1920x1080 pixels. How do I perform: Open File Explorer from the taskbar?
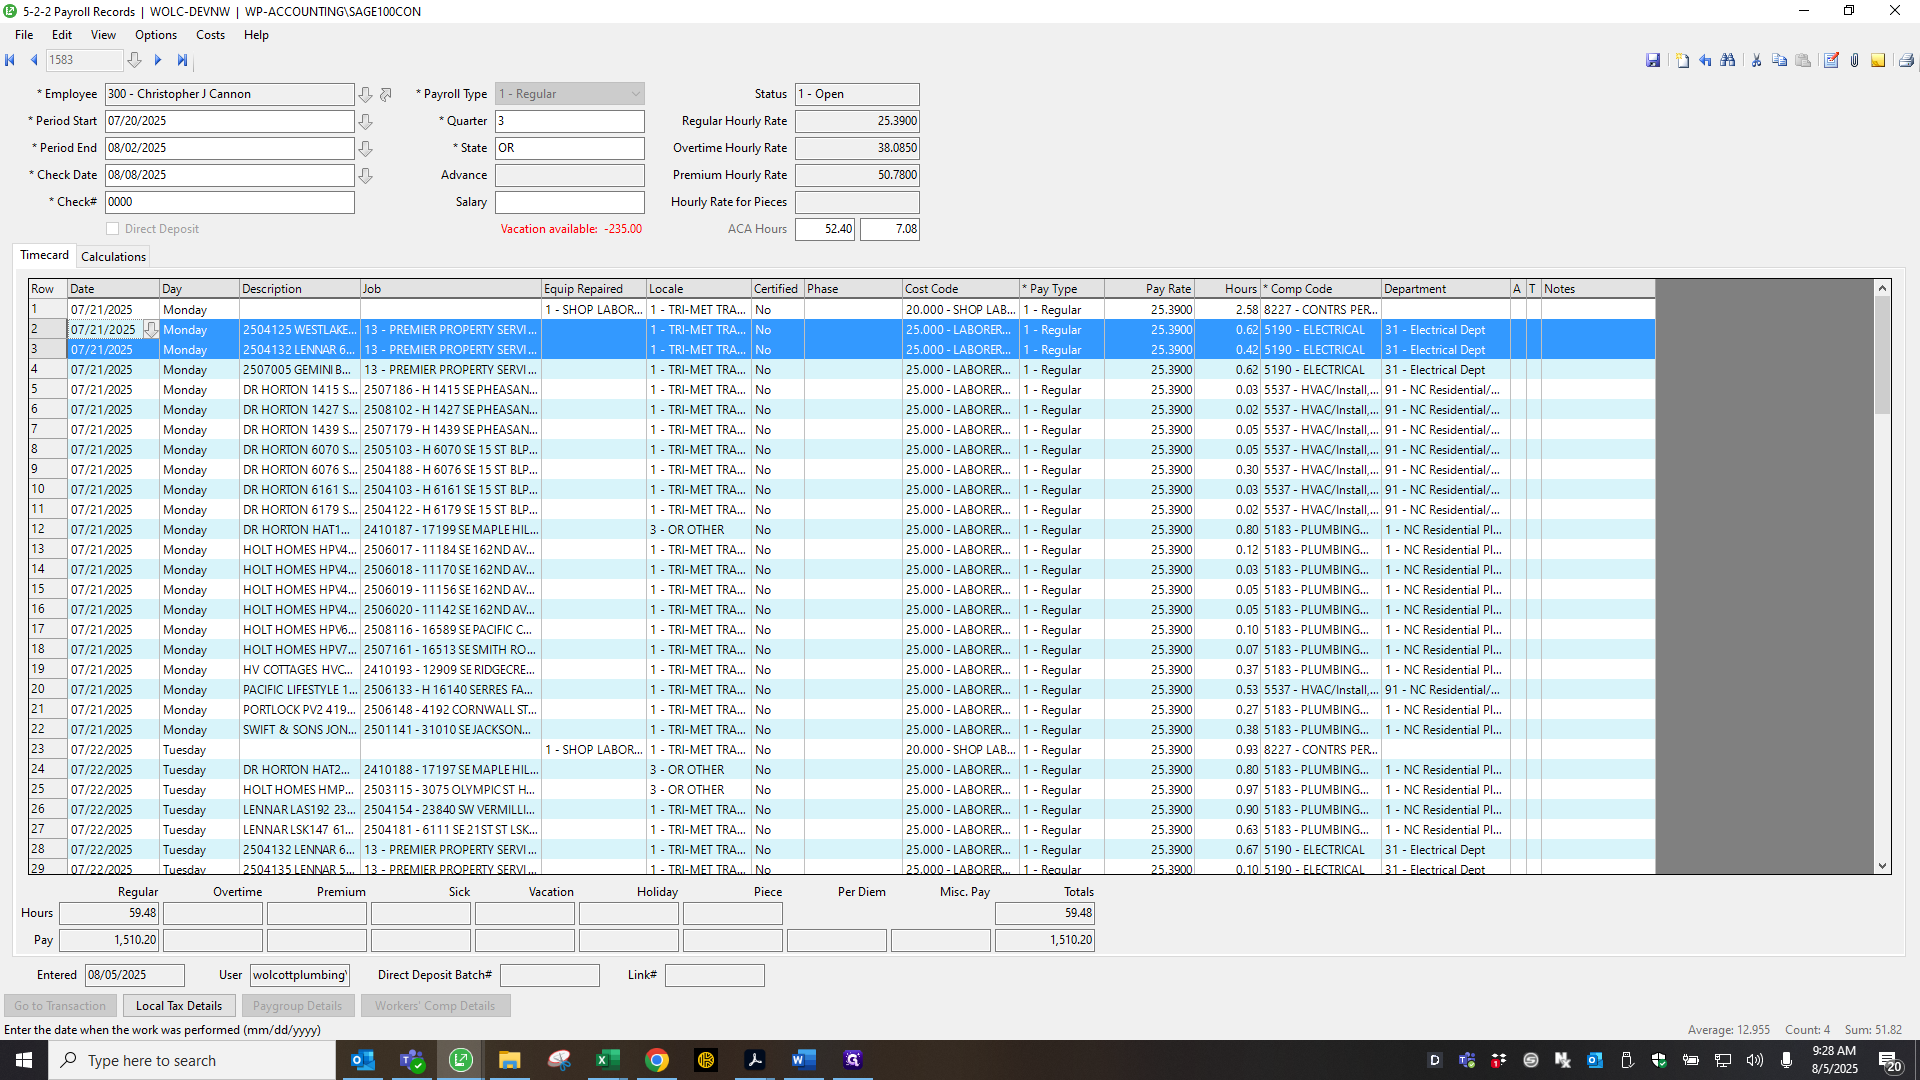pyautogui.click(x=509, y=1060)
